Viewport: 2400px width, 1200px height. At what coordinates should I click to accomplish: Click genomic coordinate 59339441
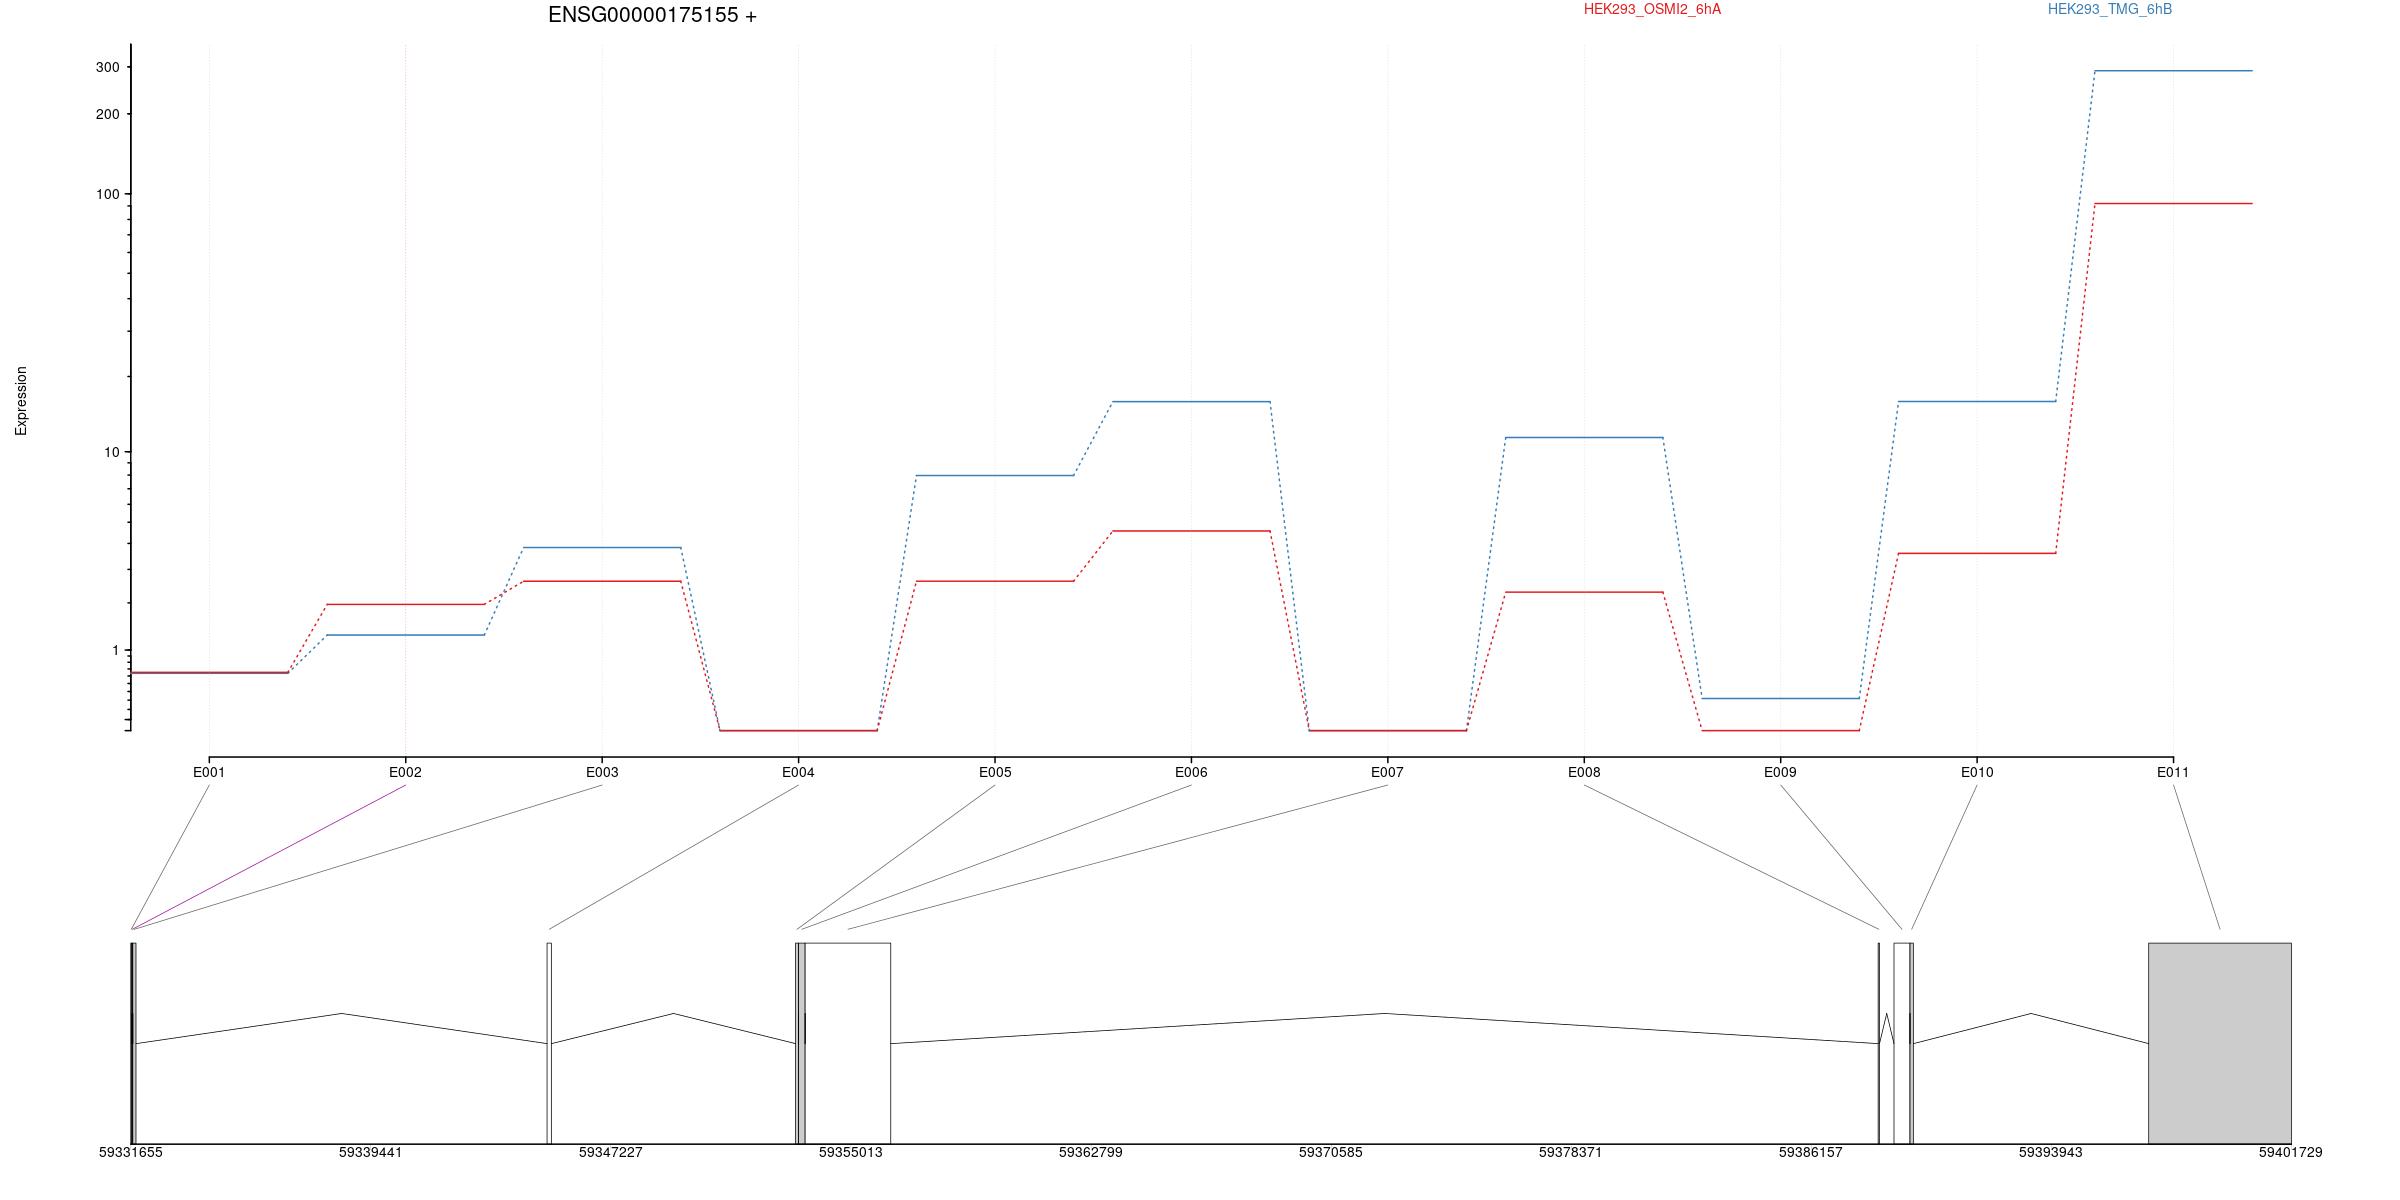(x=371, y=1152)
